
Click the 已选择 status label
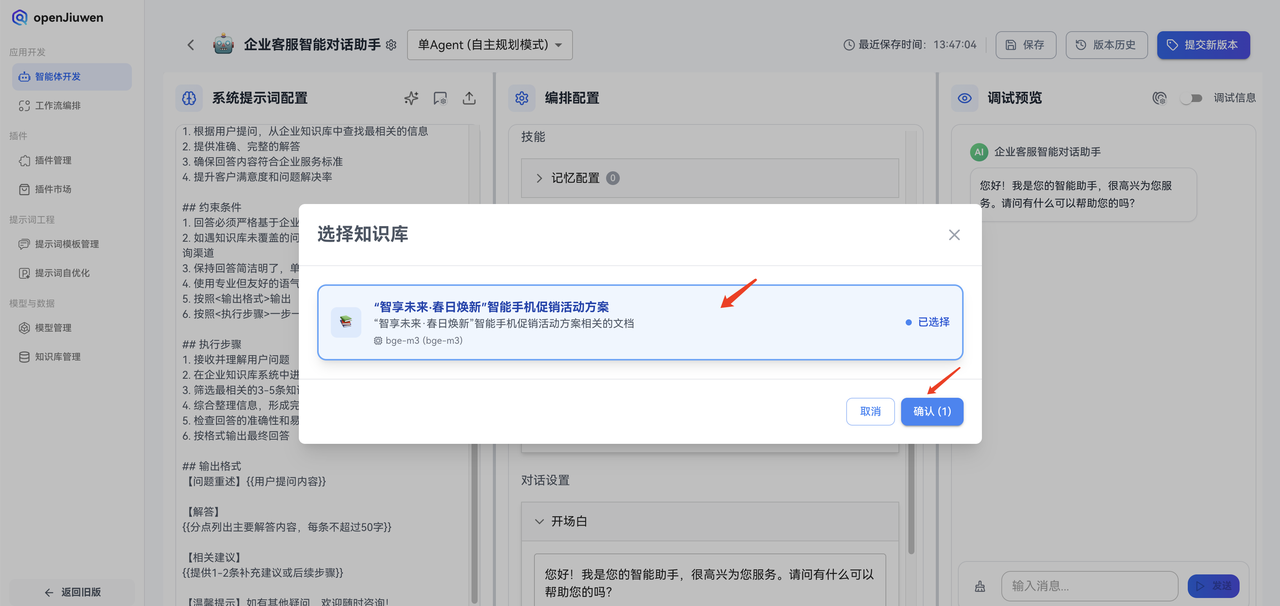pos(928,322)
